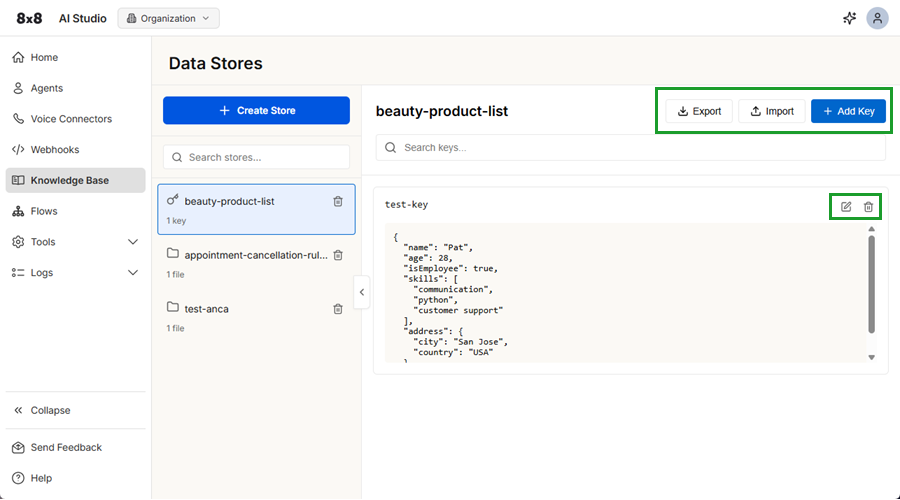Click Add Key button

click(x=848, y=111)
